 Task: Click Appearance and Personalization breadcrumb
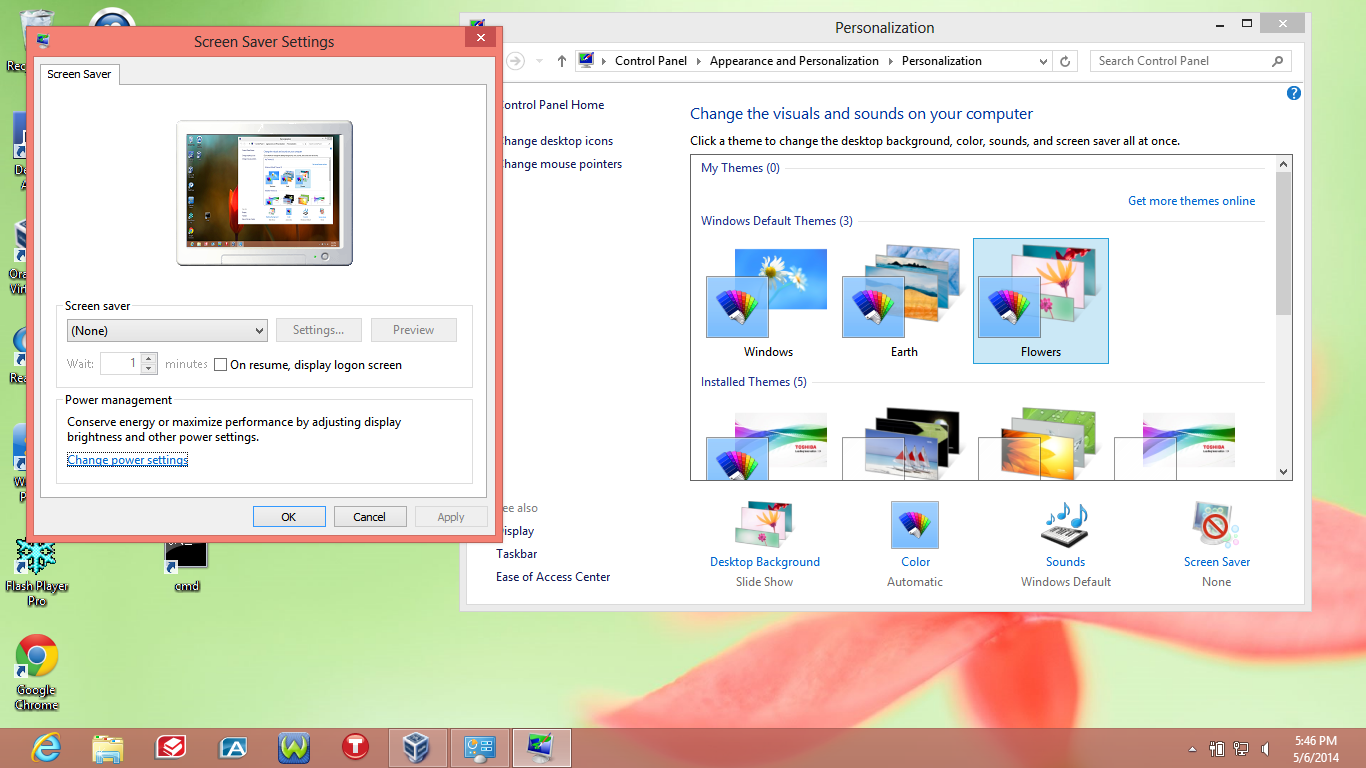794,61
